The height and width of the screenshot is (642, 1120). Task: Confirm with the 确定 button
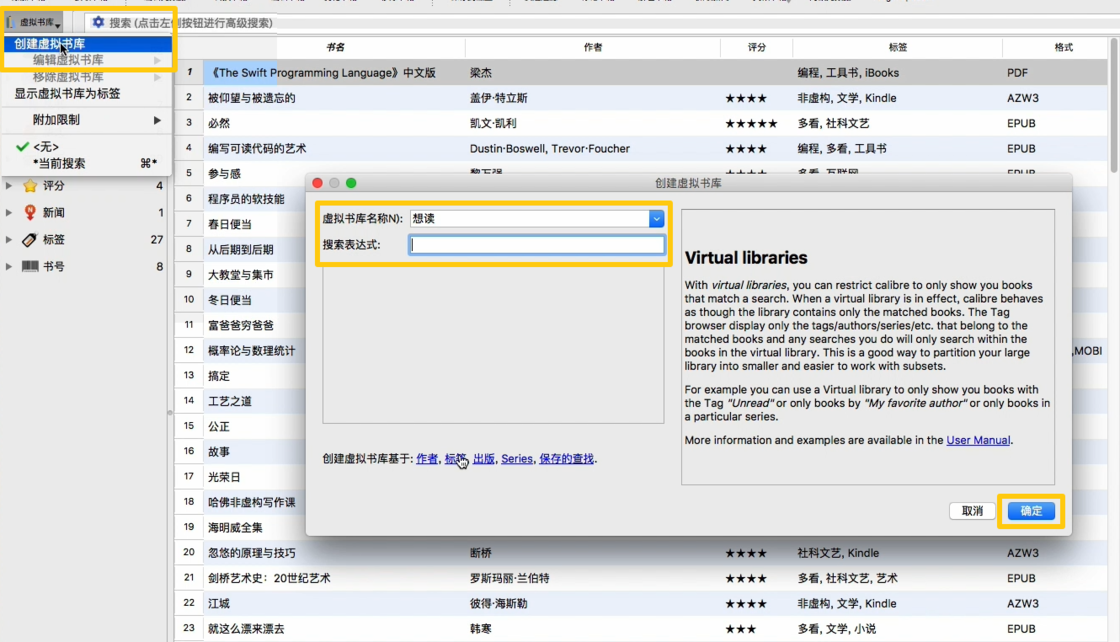pos(1031,511)
